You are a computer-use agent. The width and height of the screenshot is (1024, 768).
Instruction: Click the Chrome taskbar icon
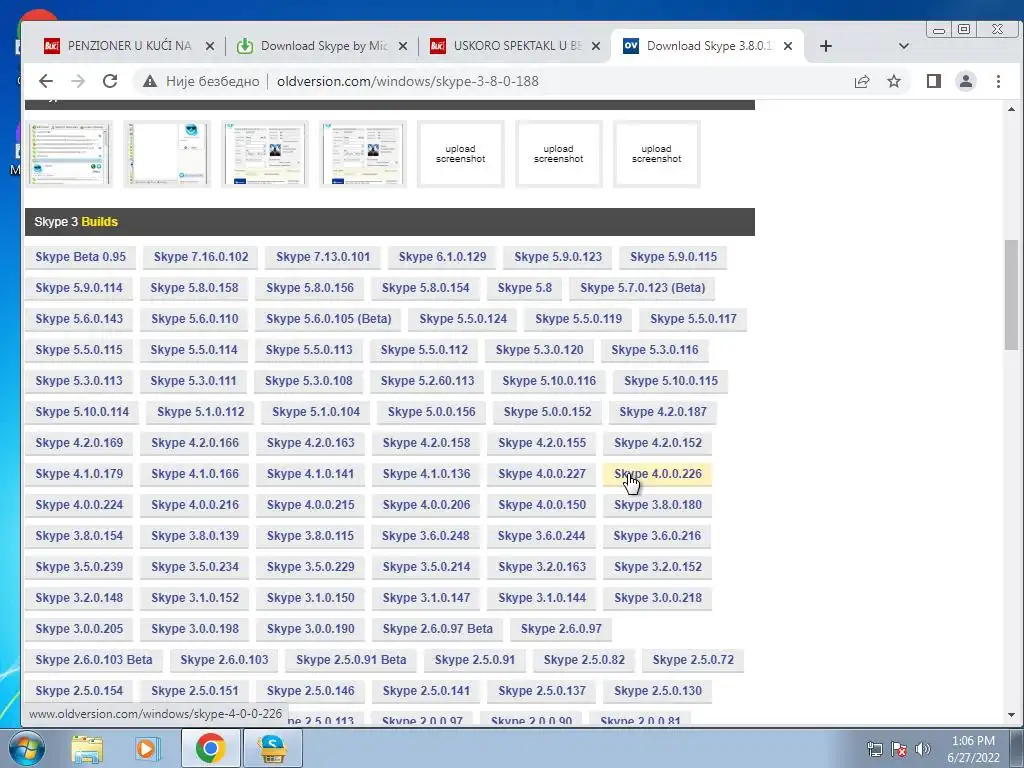pos(210,748)
